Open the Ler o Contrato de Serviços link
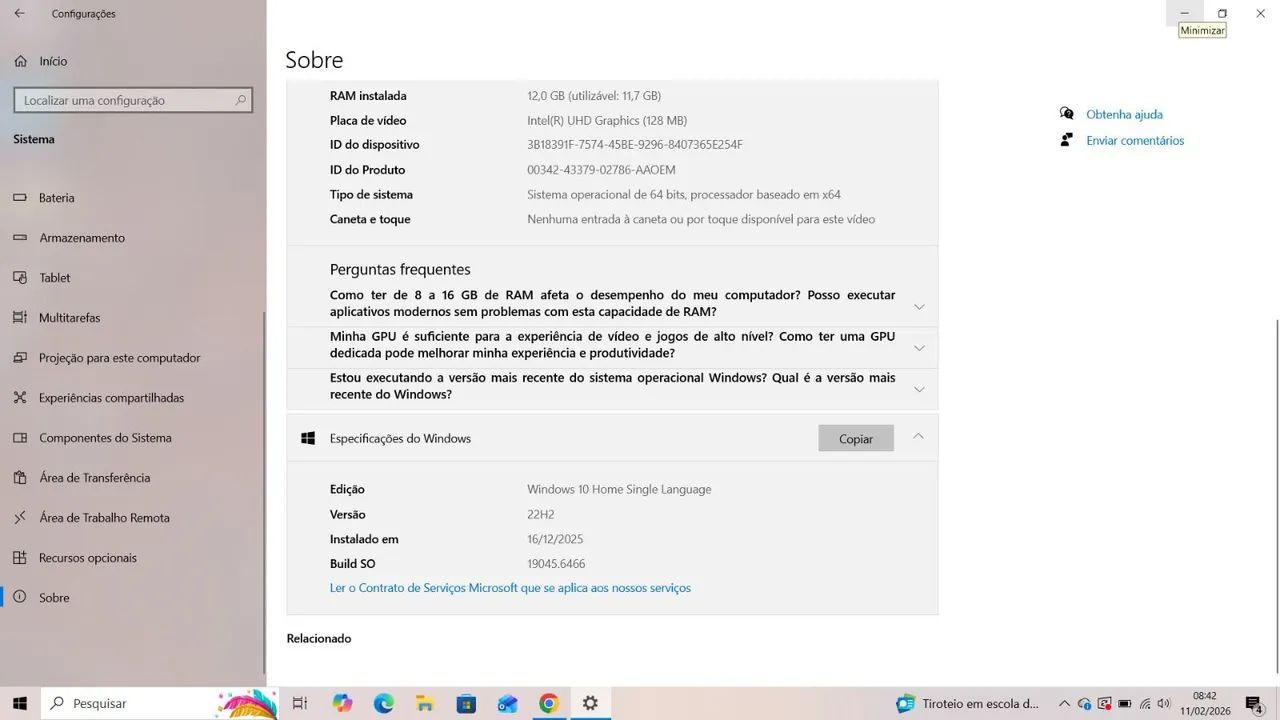 tap(510, 588)
